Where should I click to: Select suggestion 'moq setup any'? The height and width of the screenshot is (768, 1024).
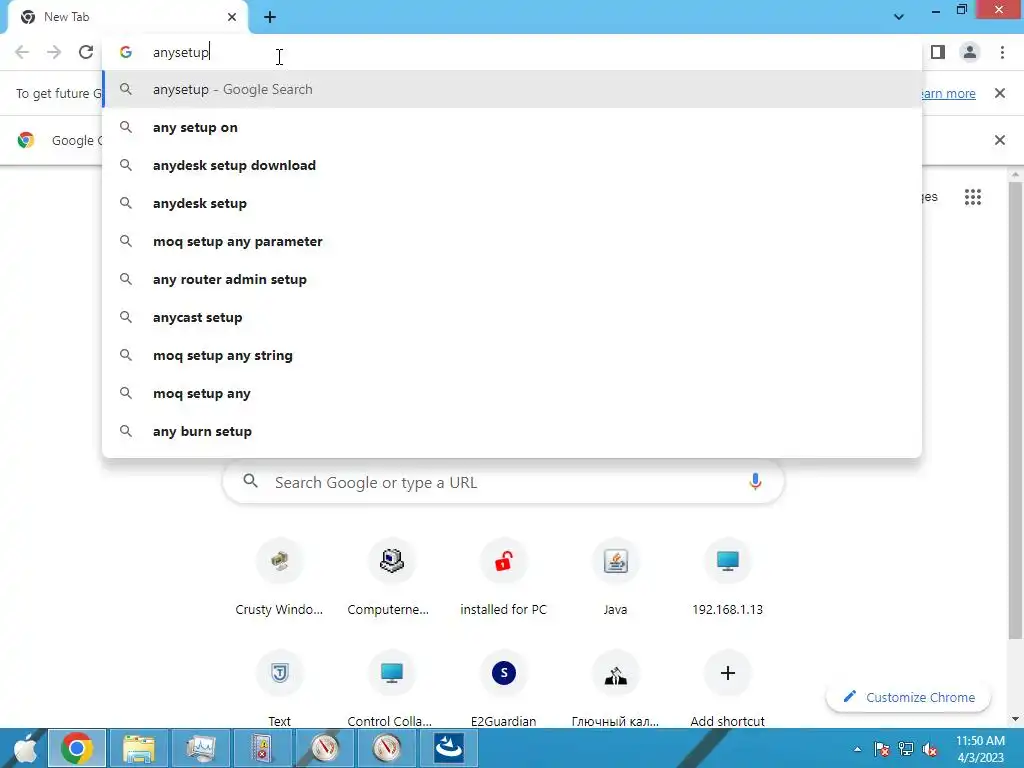tap(512, 393)
